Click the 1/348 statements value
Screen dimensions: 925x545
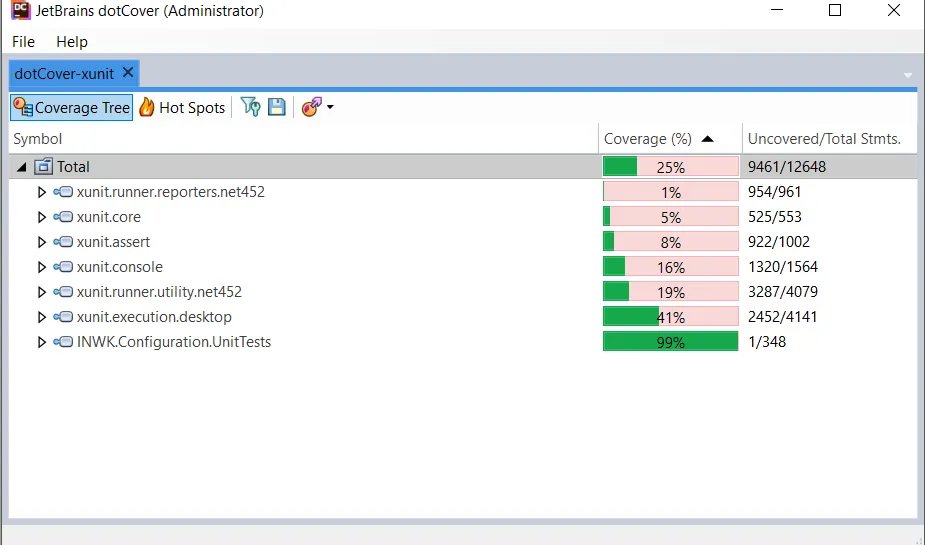click(x=767, y=342)
